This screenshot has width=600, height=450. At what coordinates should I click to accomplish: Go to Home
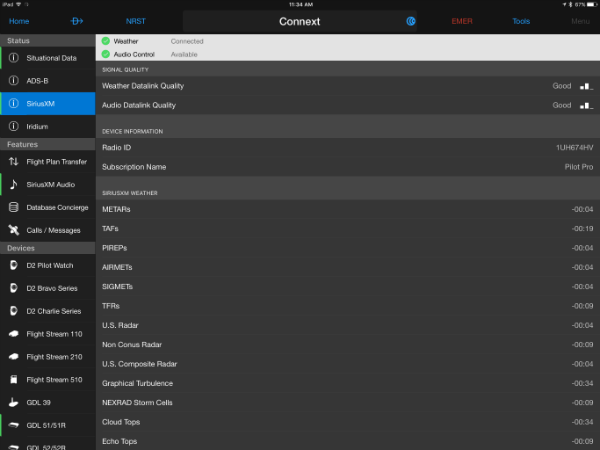pos(19,21)
